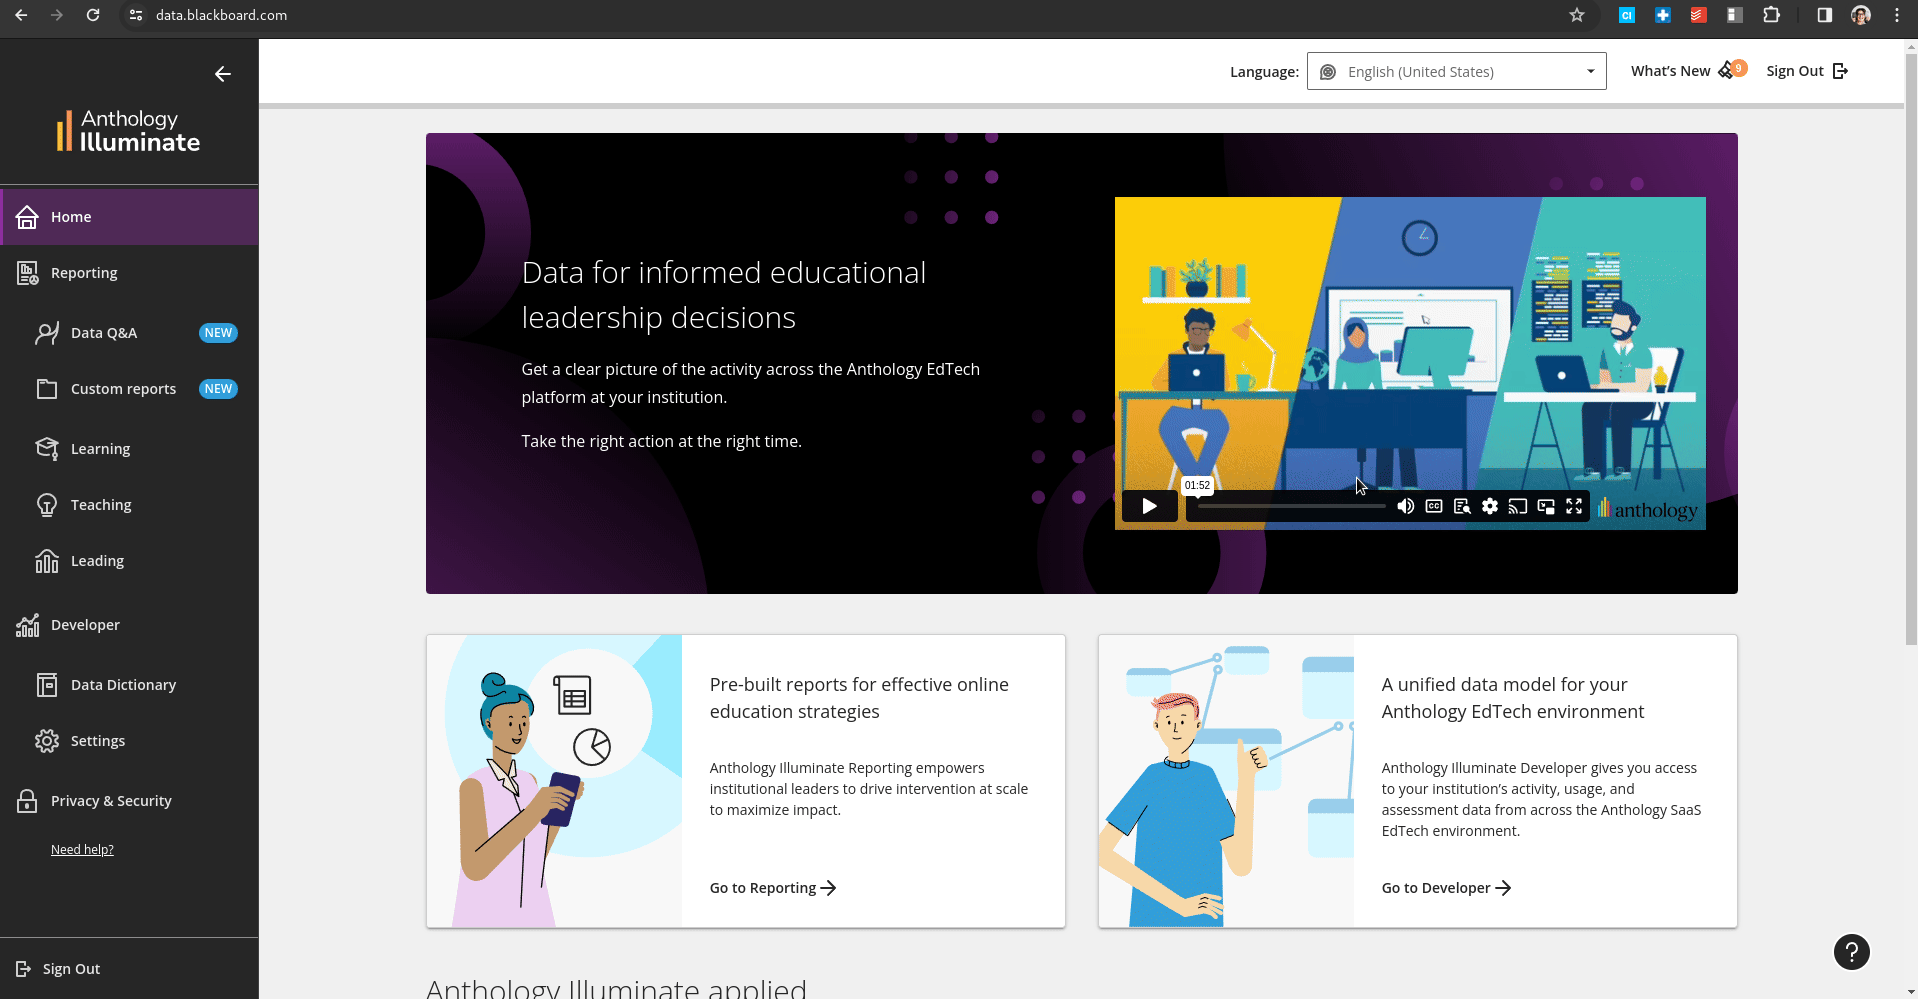Select the Custom reports folder icon
This screenshot has height=999, width=1918.
[46, 389]
